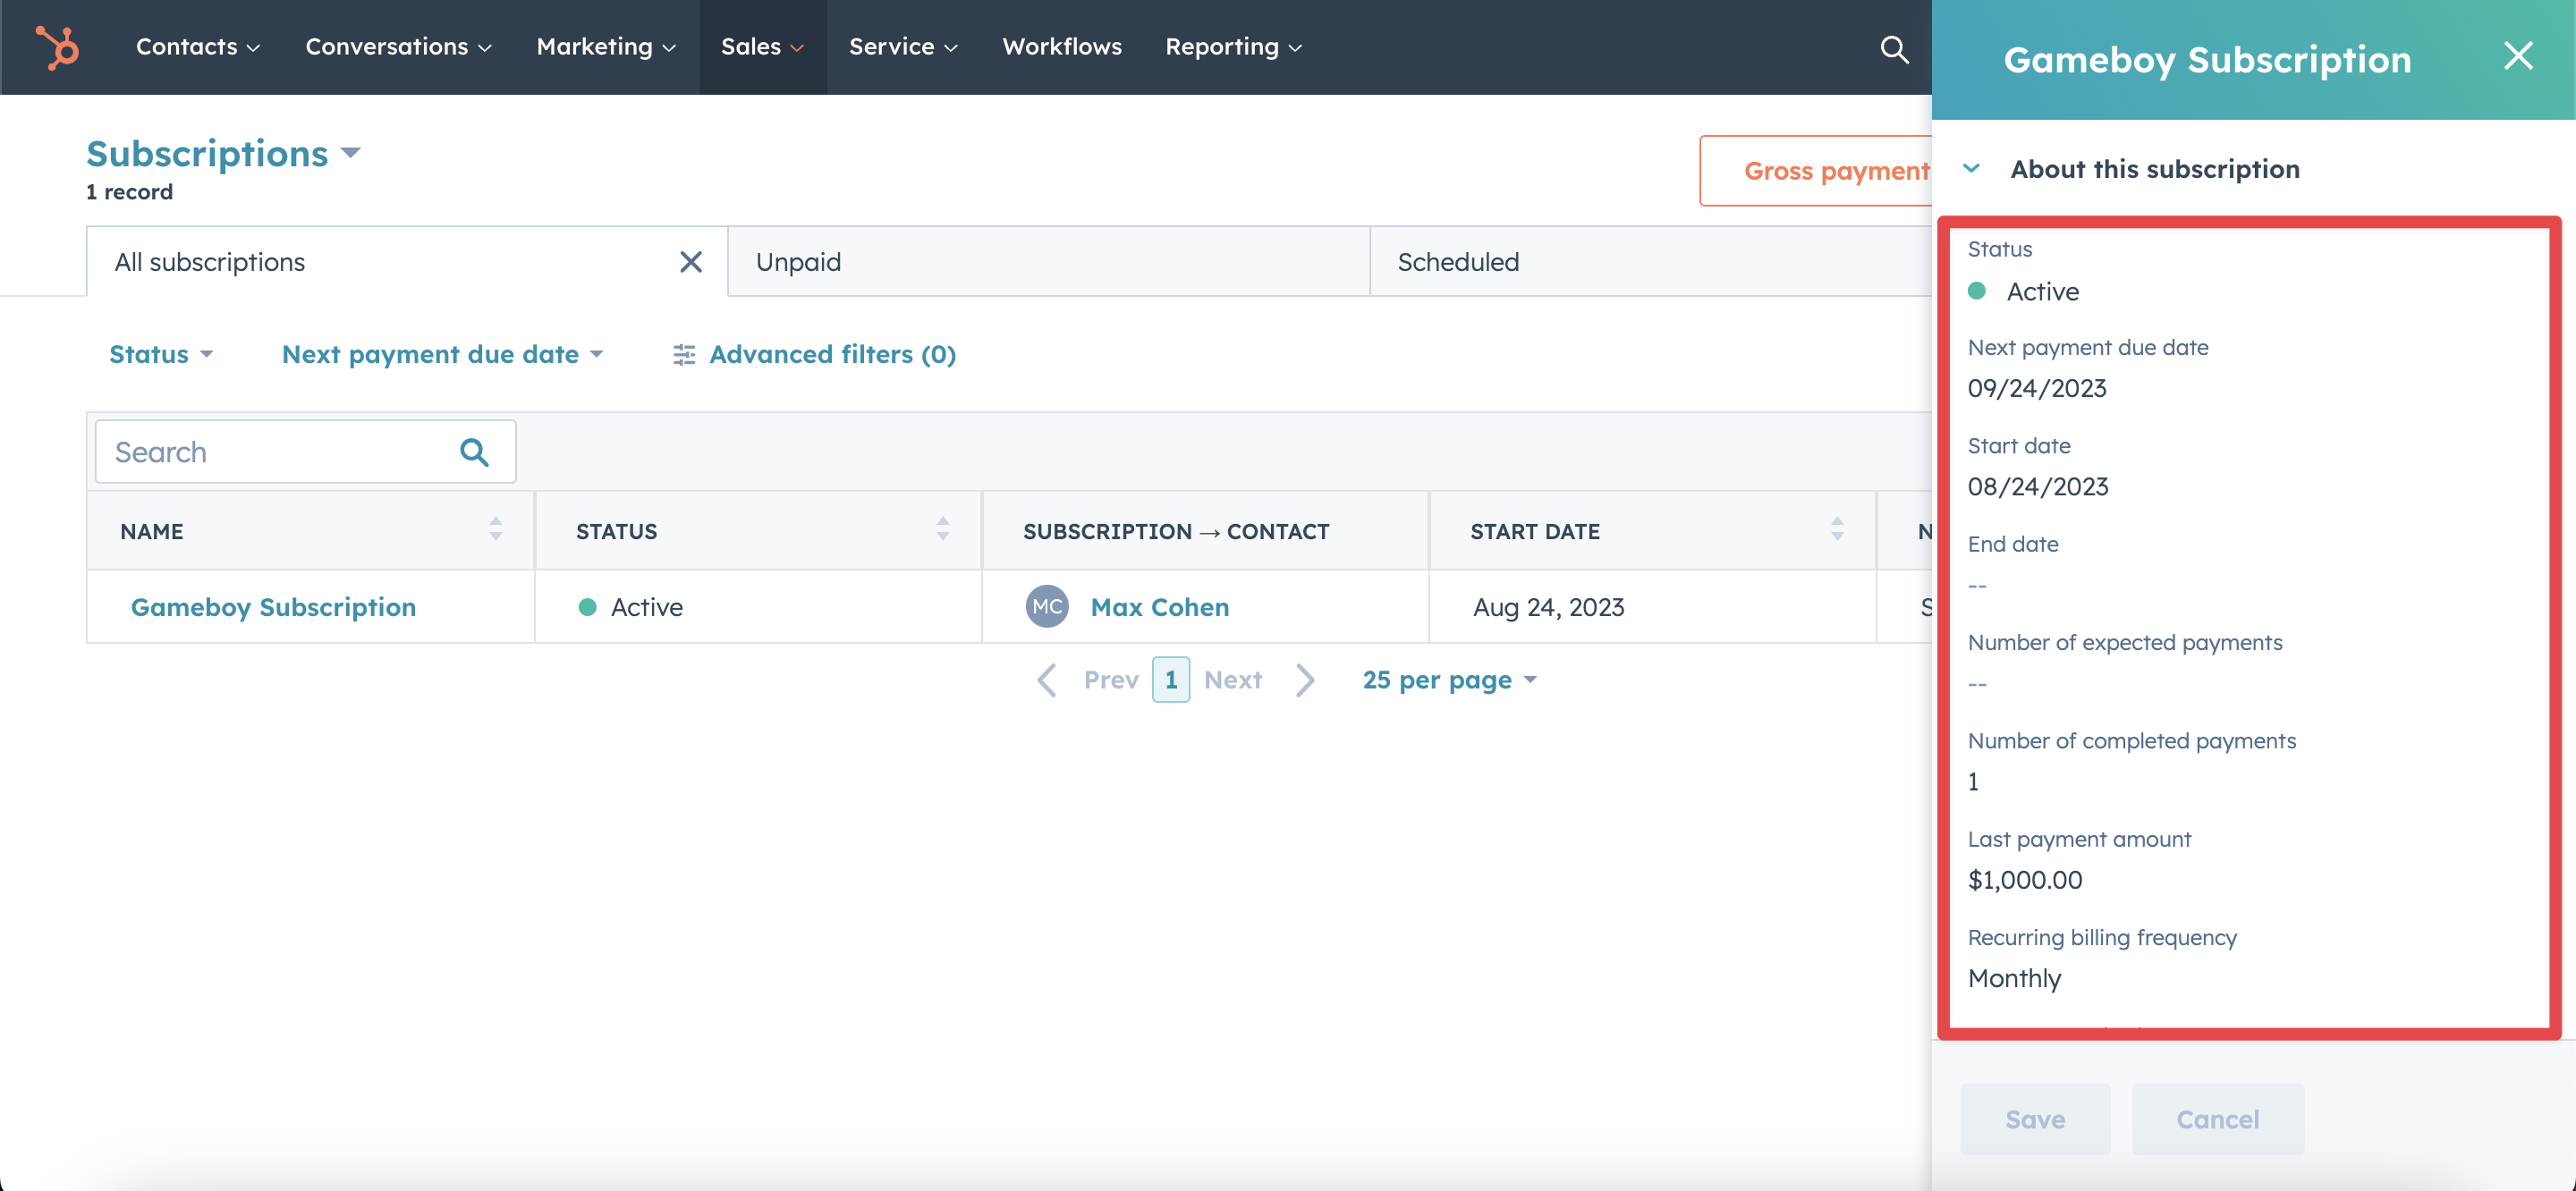The width and height of the screenshot is (2576, 1191).
Task: Click Max Cohen's avatar circle
Action: pyautogui.click(x=1046, y=606)
